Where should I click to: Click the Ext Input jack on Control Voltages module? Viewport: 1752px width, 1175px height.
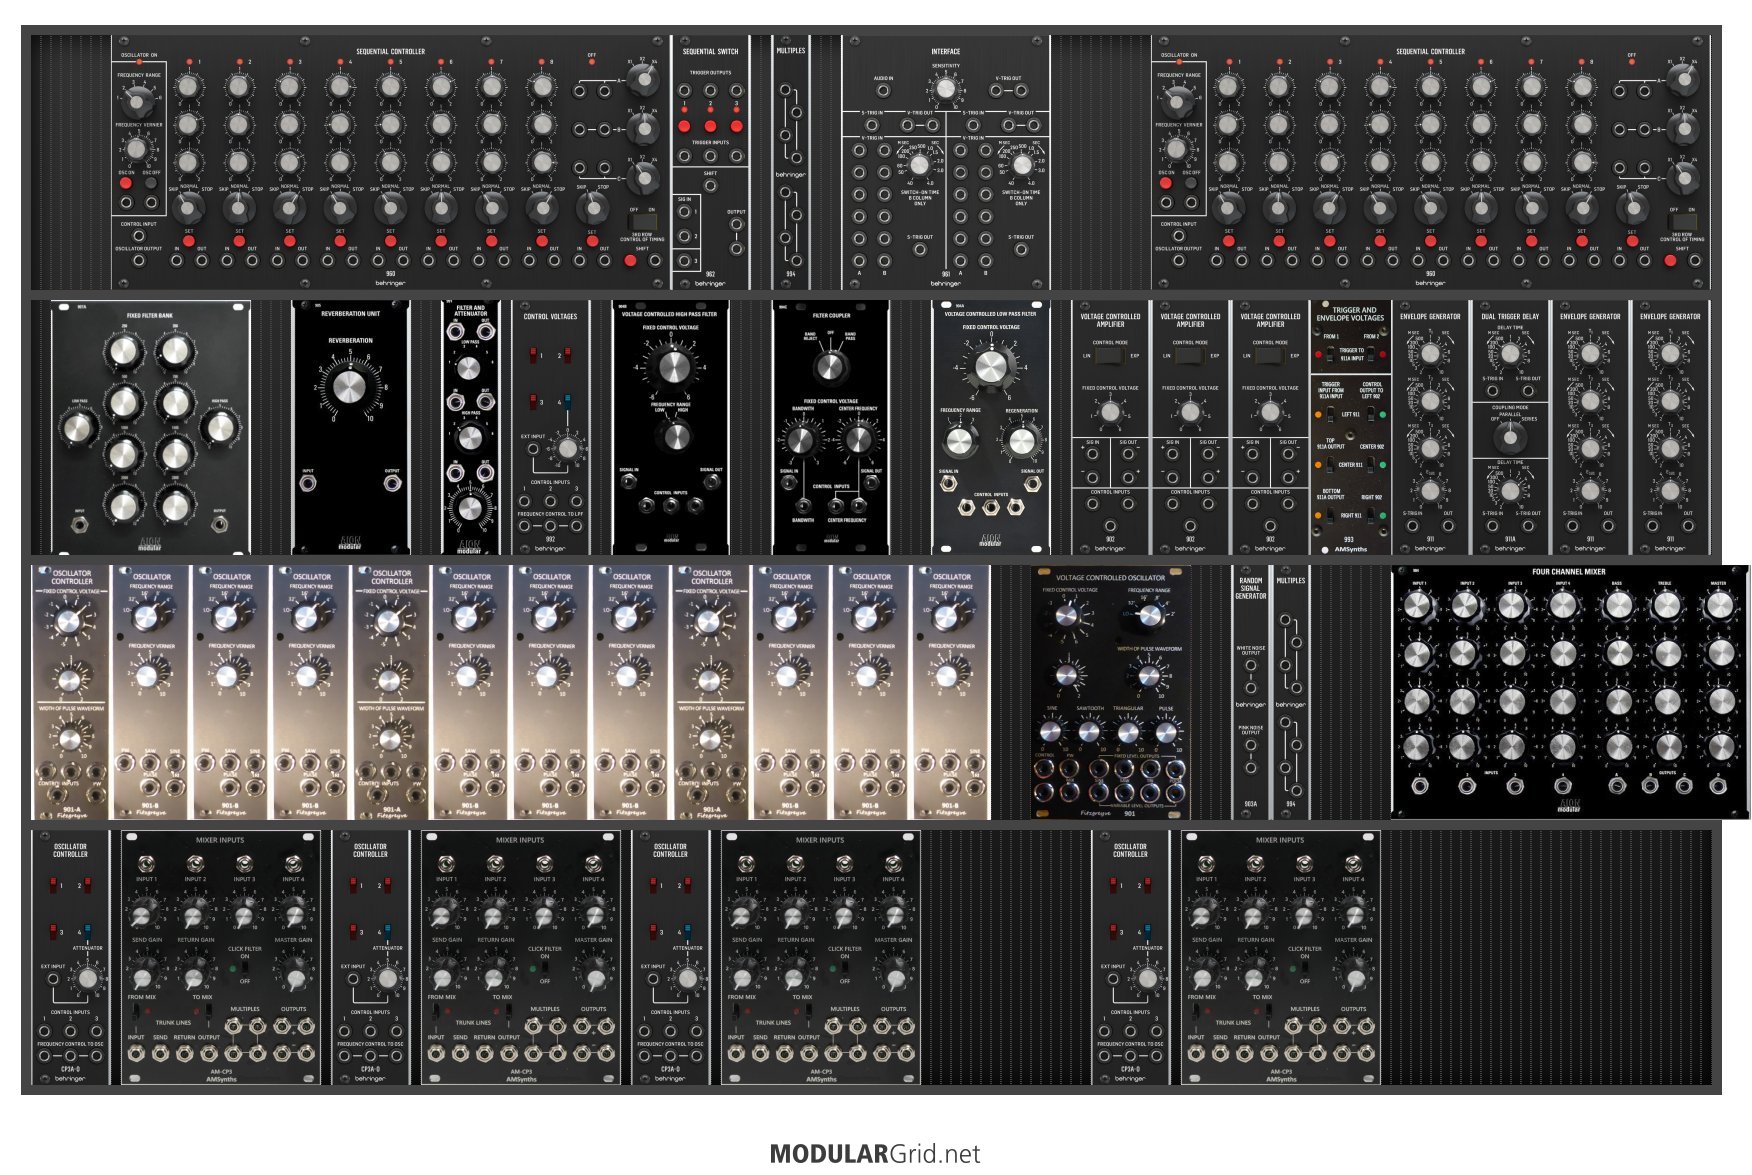(x=533, y=449)
